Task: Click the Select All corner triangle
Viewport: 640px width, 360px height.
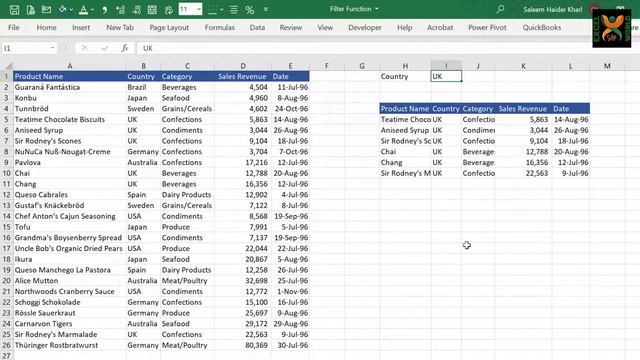Action: 8,66
